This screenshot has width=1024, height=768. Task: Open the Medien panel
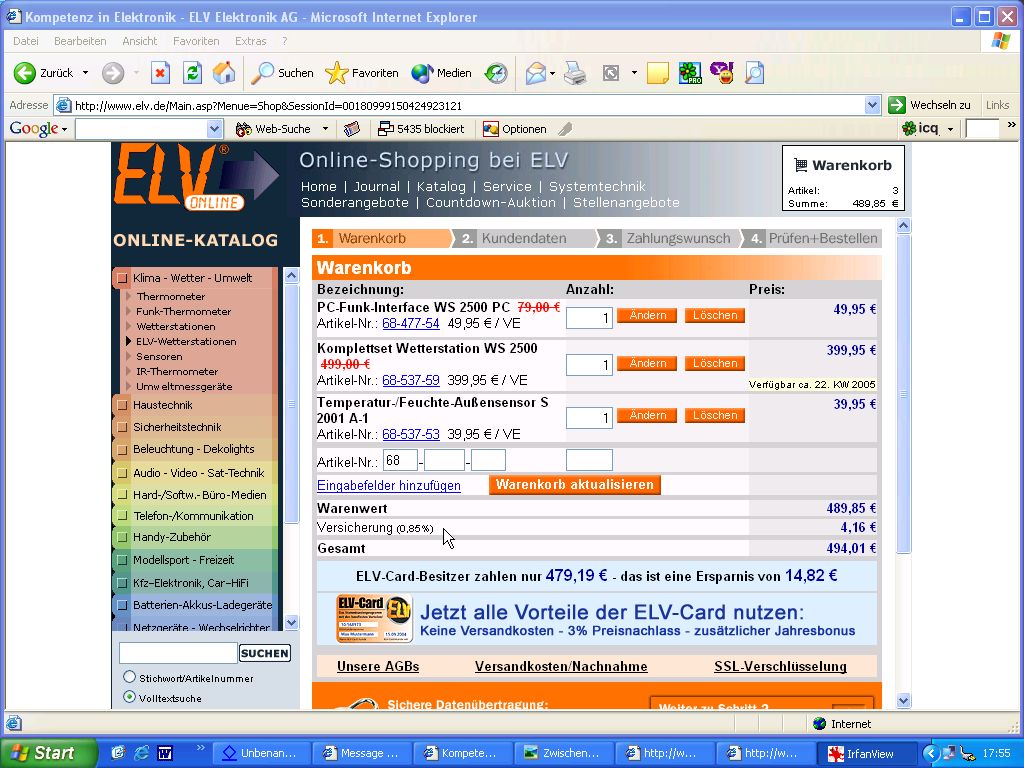click(441, 73)
